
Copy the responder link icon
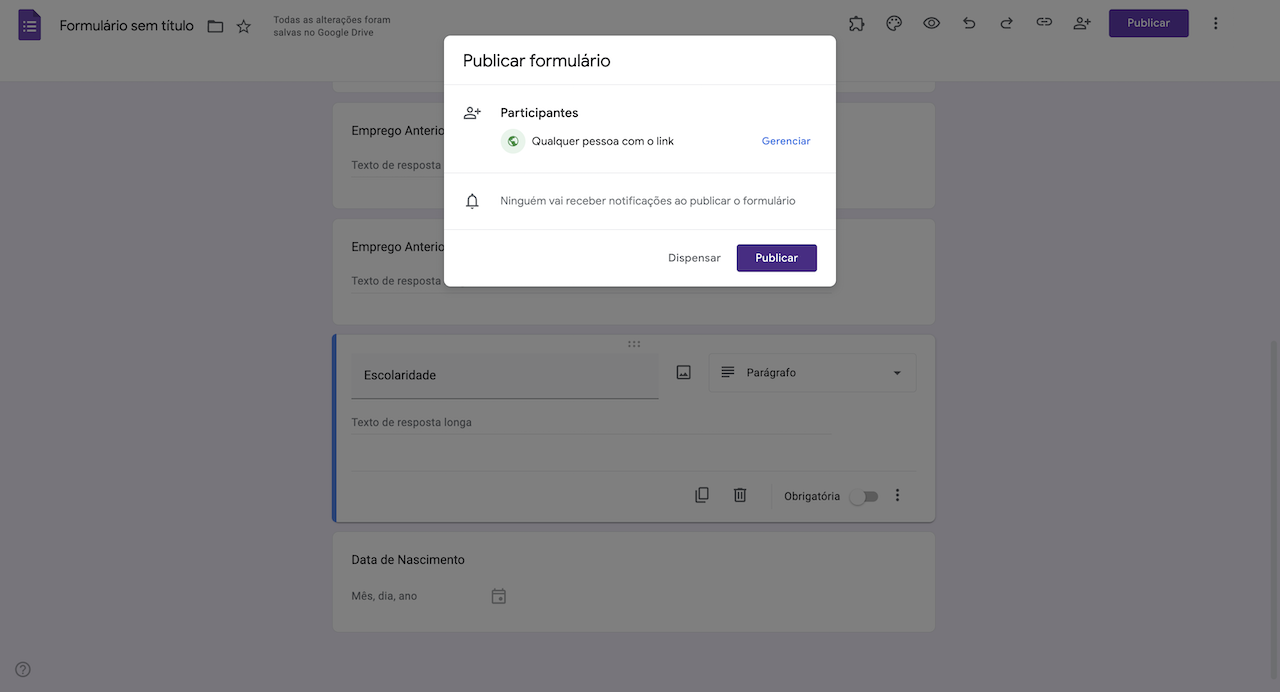tap(1044, 23)
